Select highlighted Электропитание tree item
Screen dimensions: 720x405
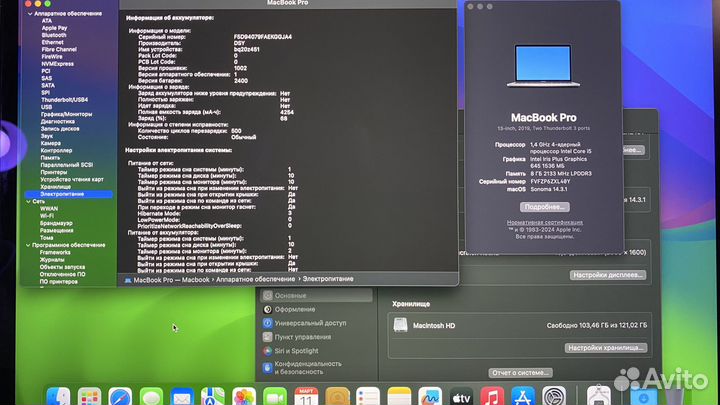(69, 194)
